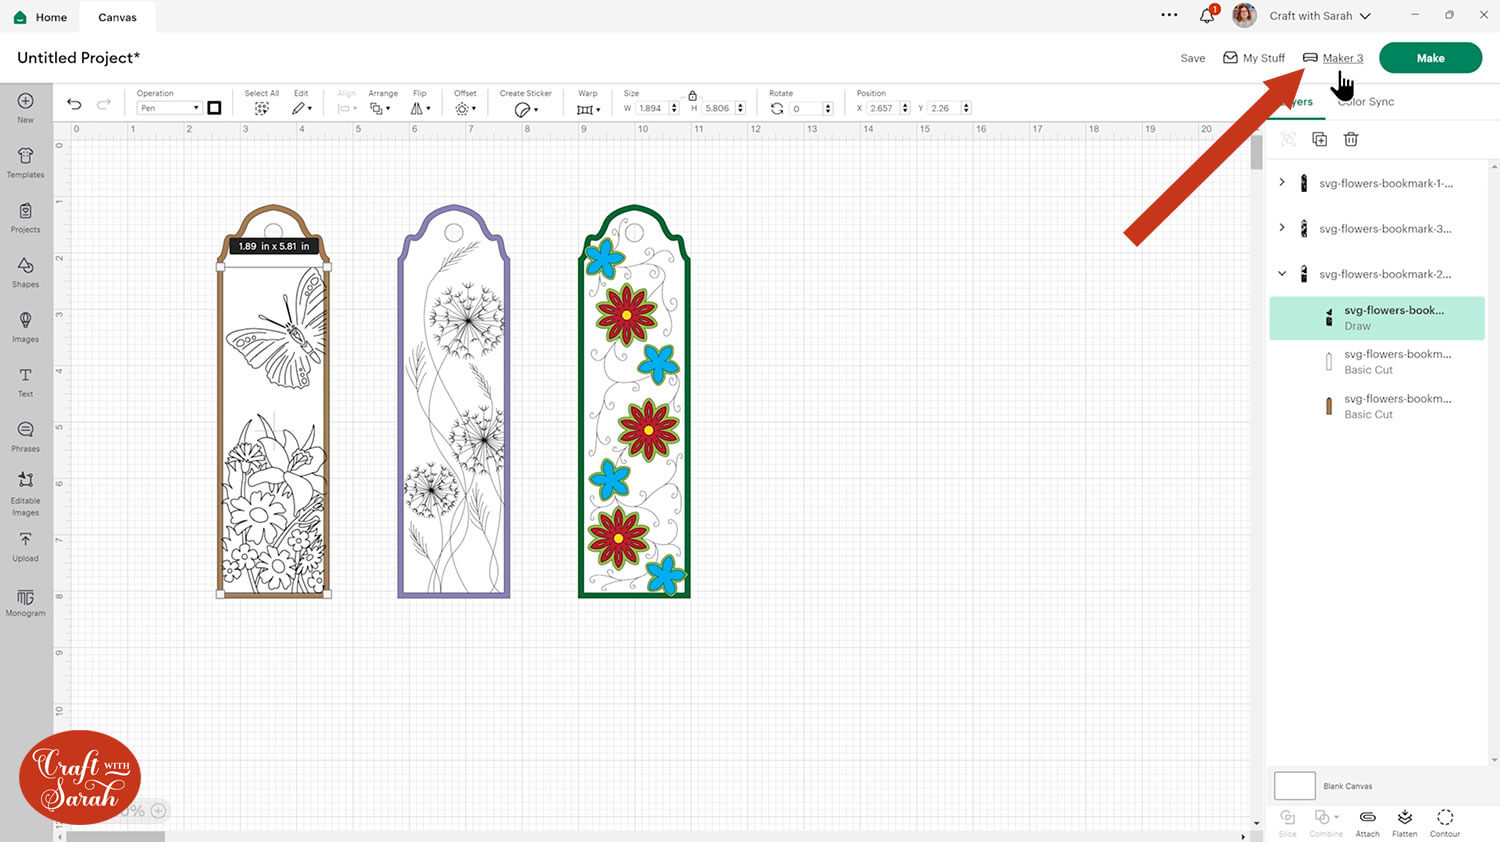1500x842 pixels.
Task: Click the brown swatch of the Basic Cut layer
Action: 1328,405
